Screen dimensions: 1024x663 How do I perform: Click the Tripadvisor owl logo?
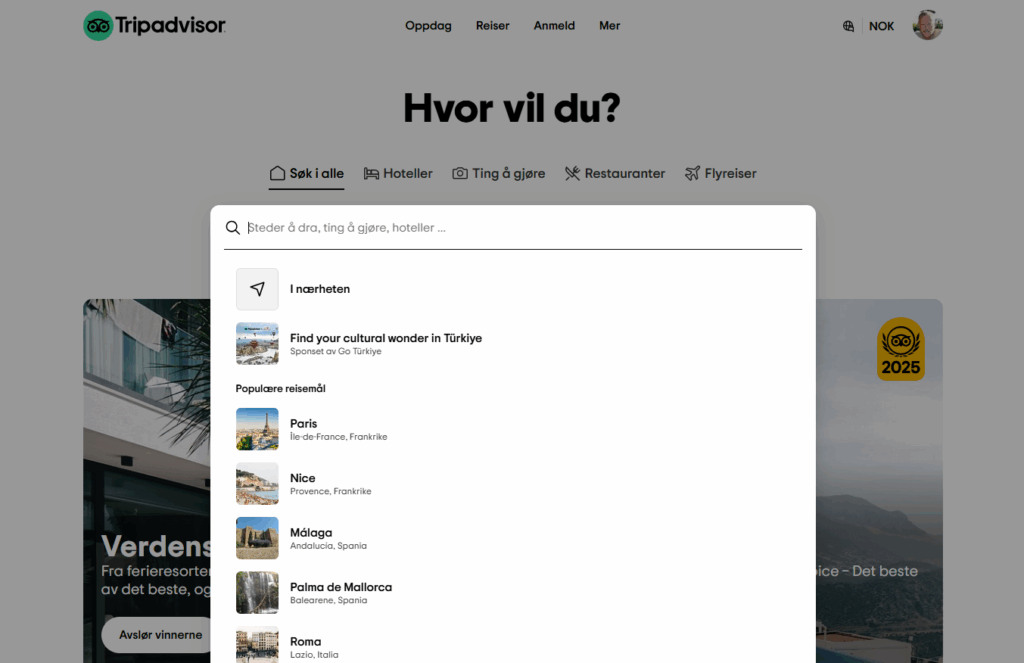[98, 25]
